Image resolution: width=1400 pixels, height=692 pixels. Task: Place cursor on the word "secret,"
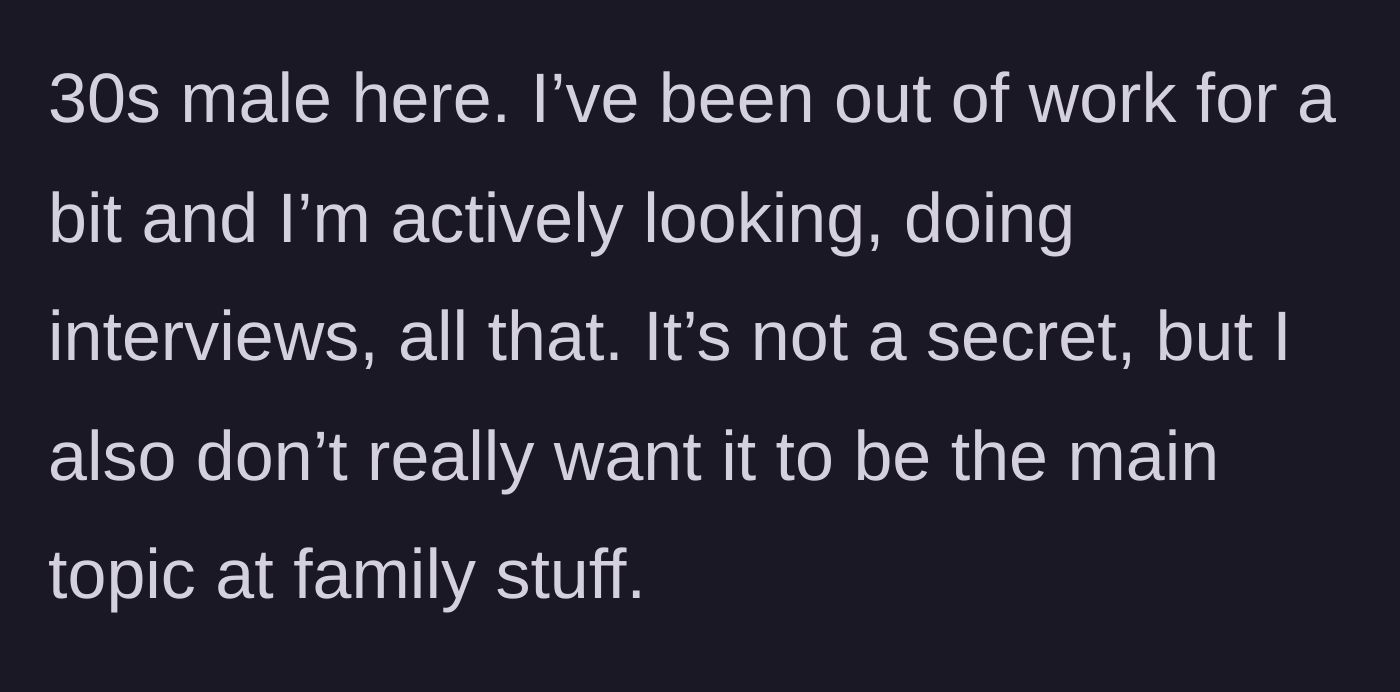pyautogui.click(x=1030, y=338)
